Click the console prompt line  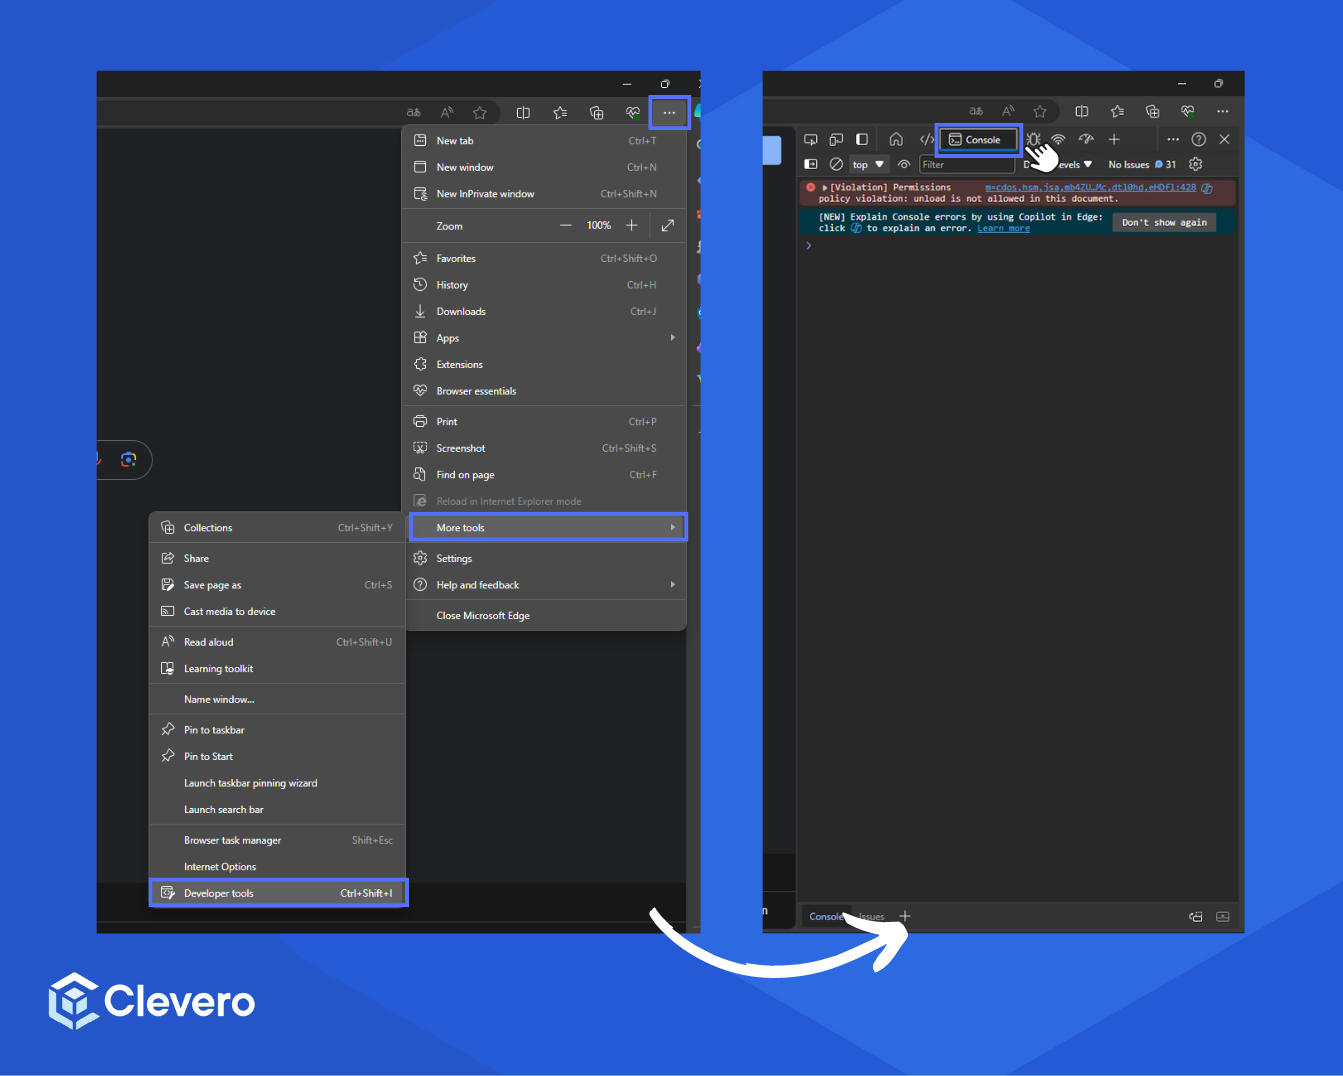1018,246
